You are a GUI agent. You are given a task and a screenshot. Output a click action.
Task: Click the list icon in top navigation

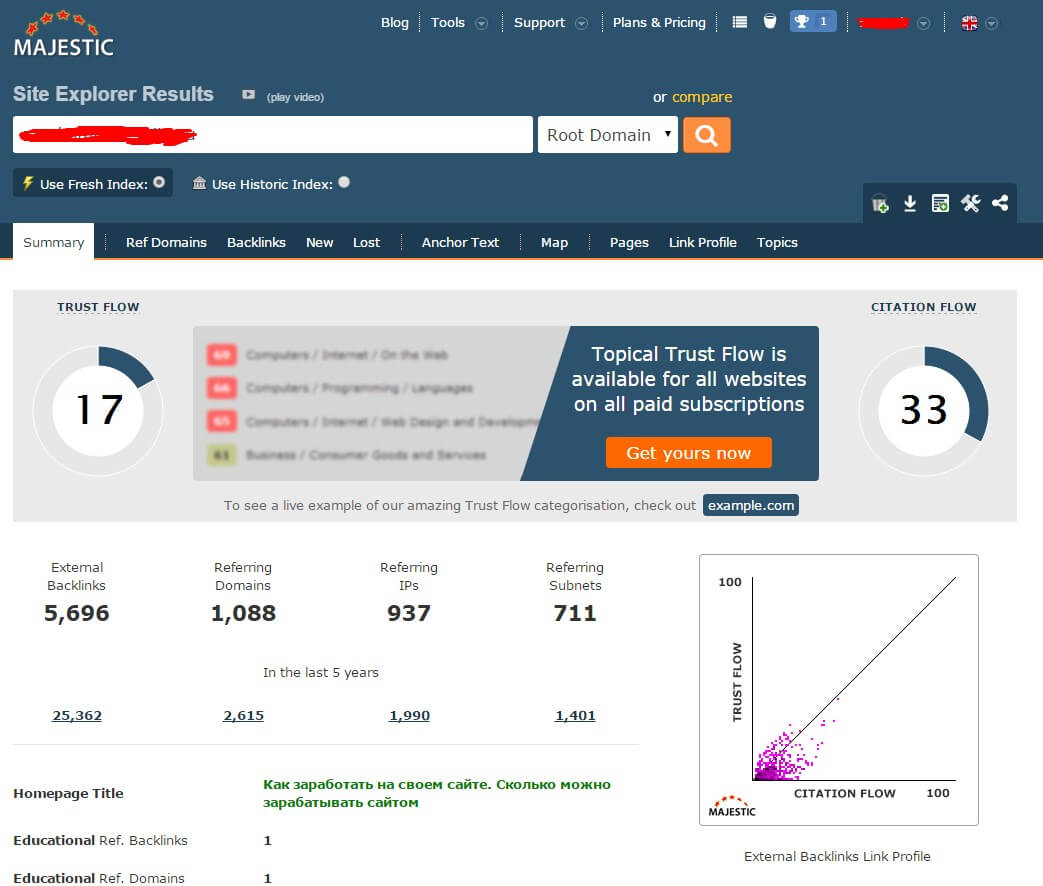point(740,22)
